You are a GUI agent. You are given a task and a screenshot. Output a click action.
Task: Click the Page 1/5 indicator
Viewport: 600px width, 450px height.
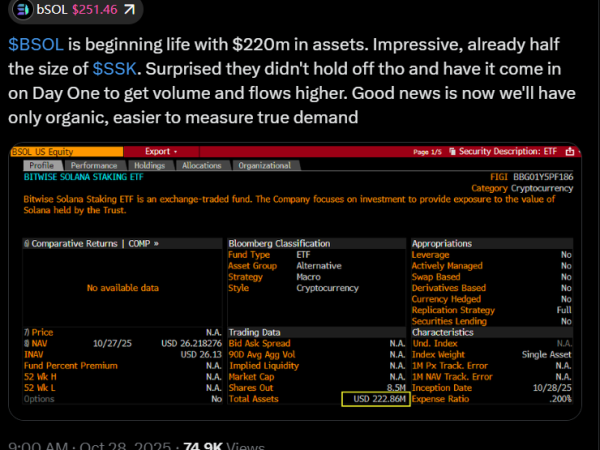coord(427,152)
